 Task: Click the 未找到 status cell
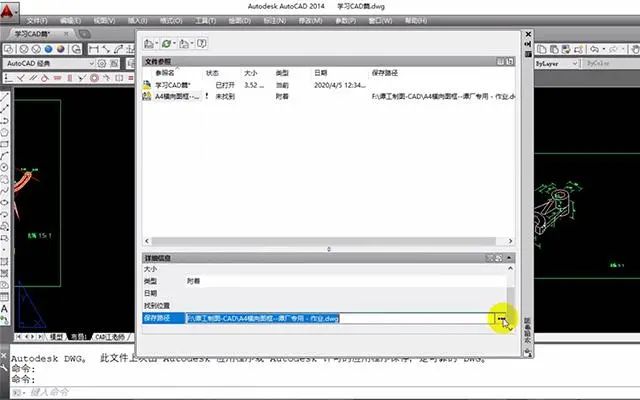(225, 96)
